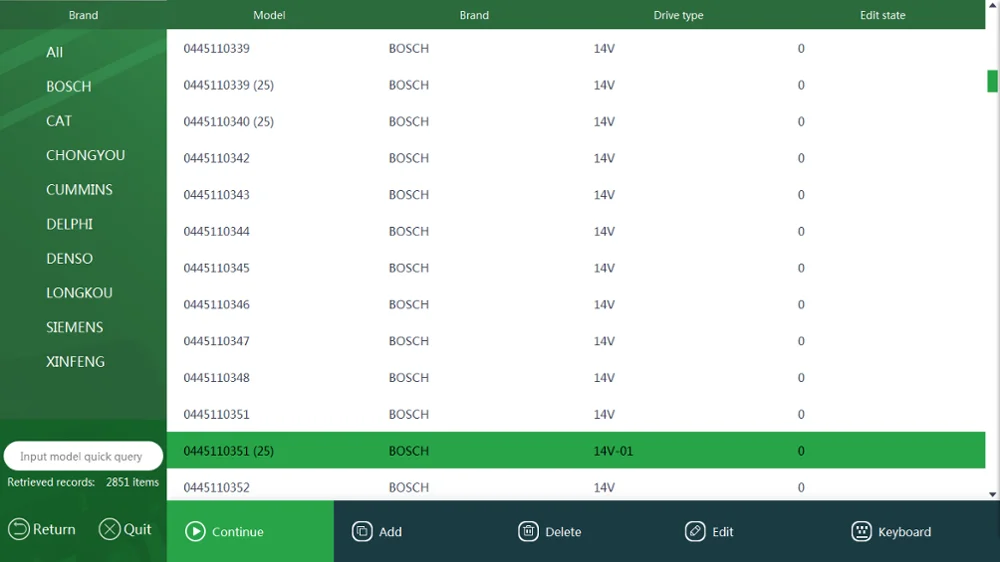1000x562 pixels.
Task: Click scrollbar down arrow
Action: (992, 494)
